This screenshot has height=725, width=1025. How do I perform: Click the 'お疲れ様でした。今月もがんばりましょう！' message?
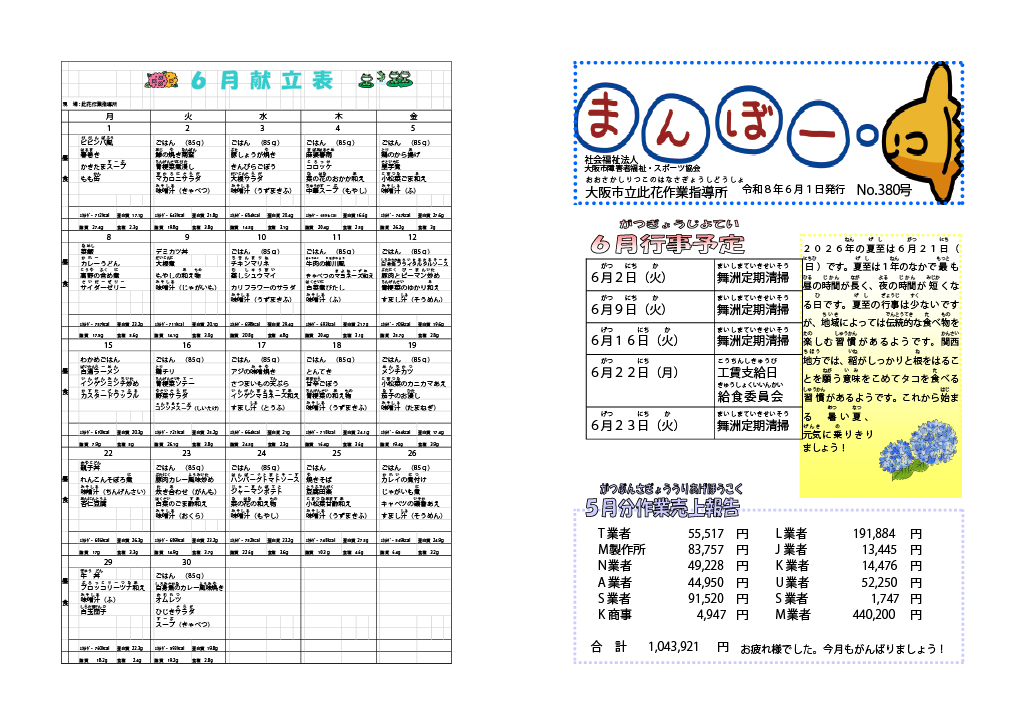coord(842,649)
